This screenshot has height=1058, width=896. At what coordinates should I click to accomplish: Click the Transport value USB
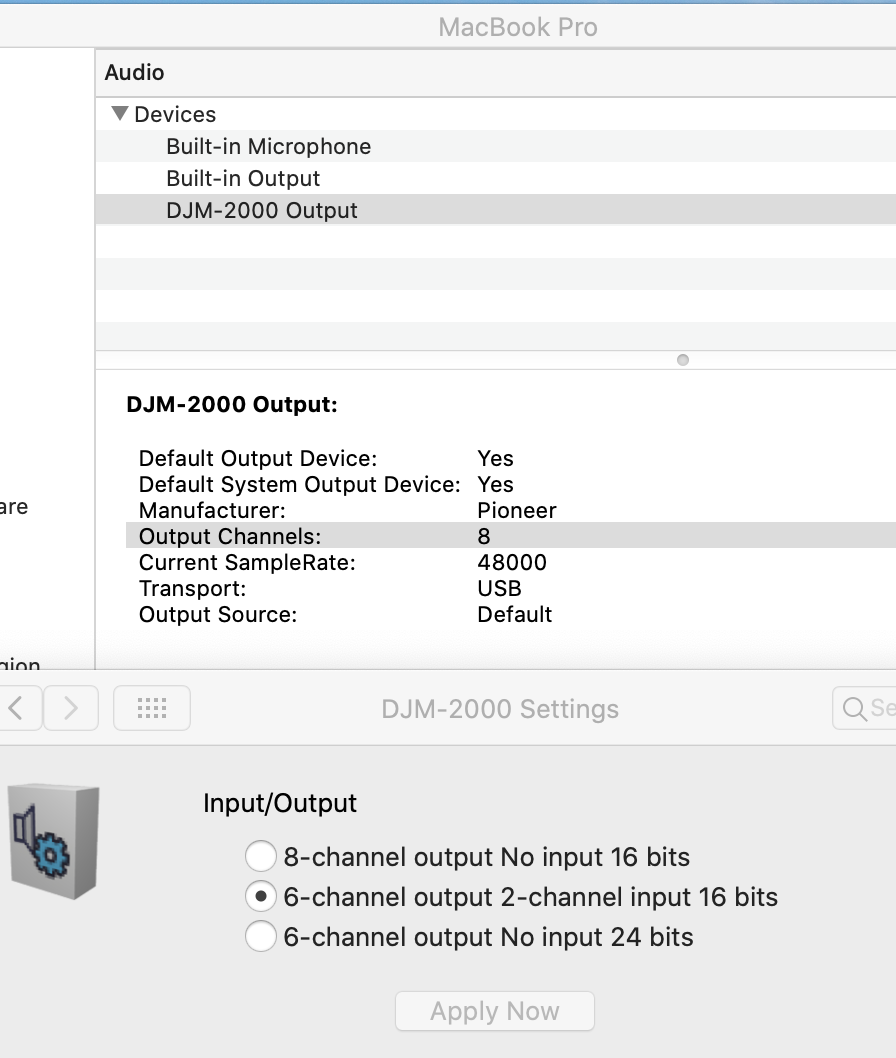499,588
